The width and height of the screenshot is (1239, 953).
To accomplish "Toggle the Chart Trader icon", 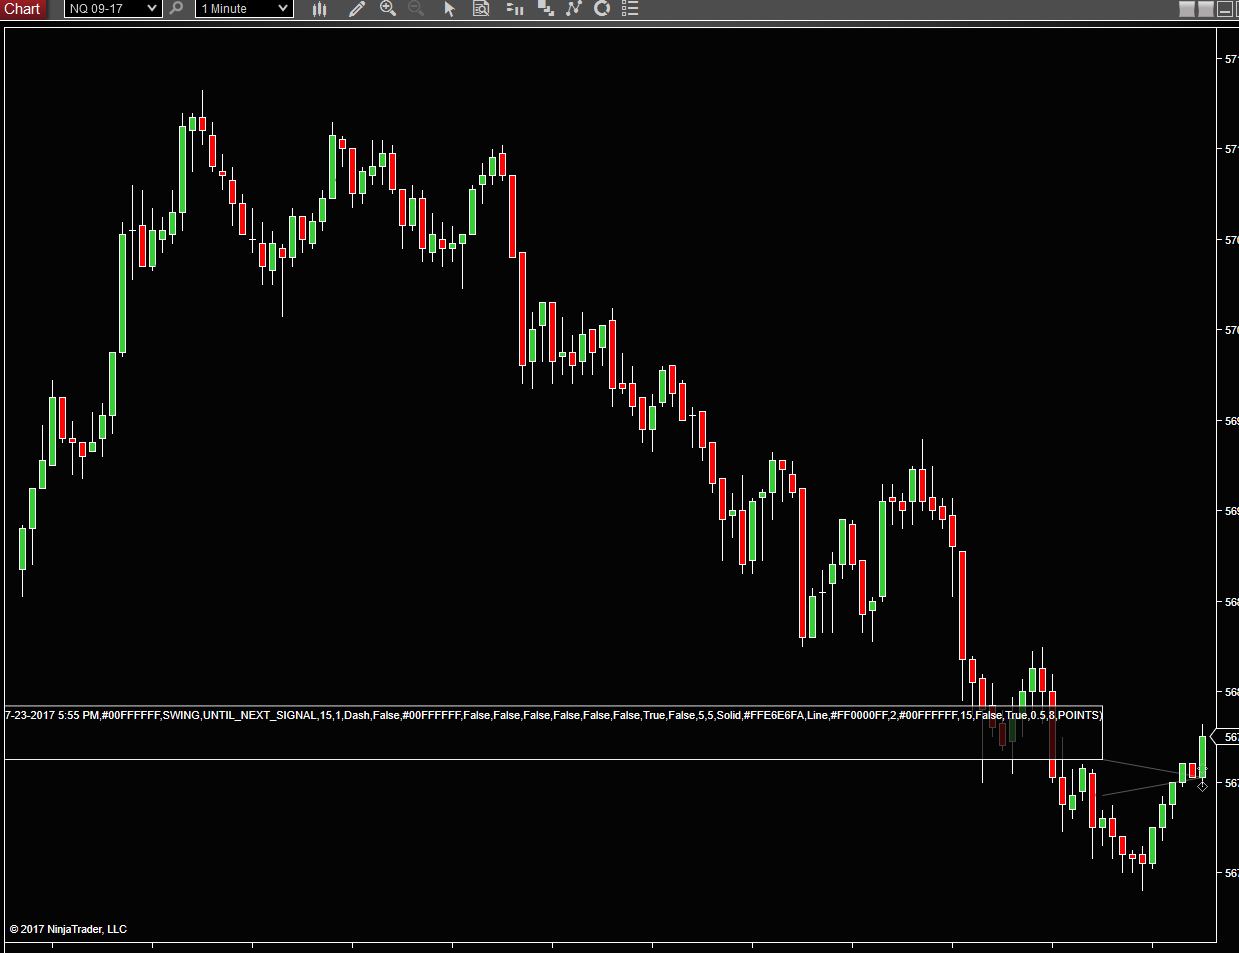I will click(515, 9).
